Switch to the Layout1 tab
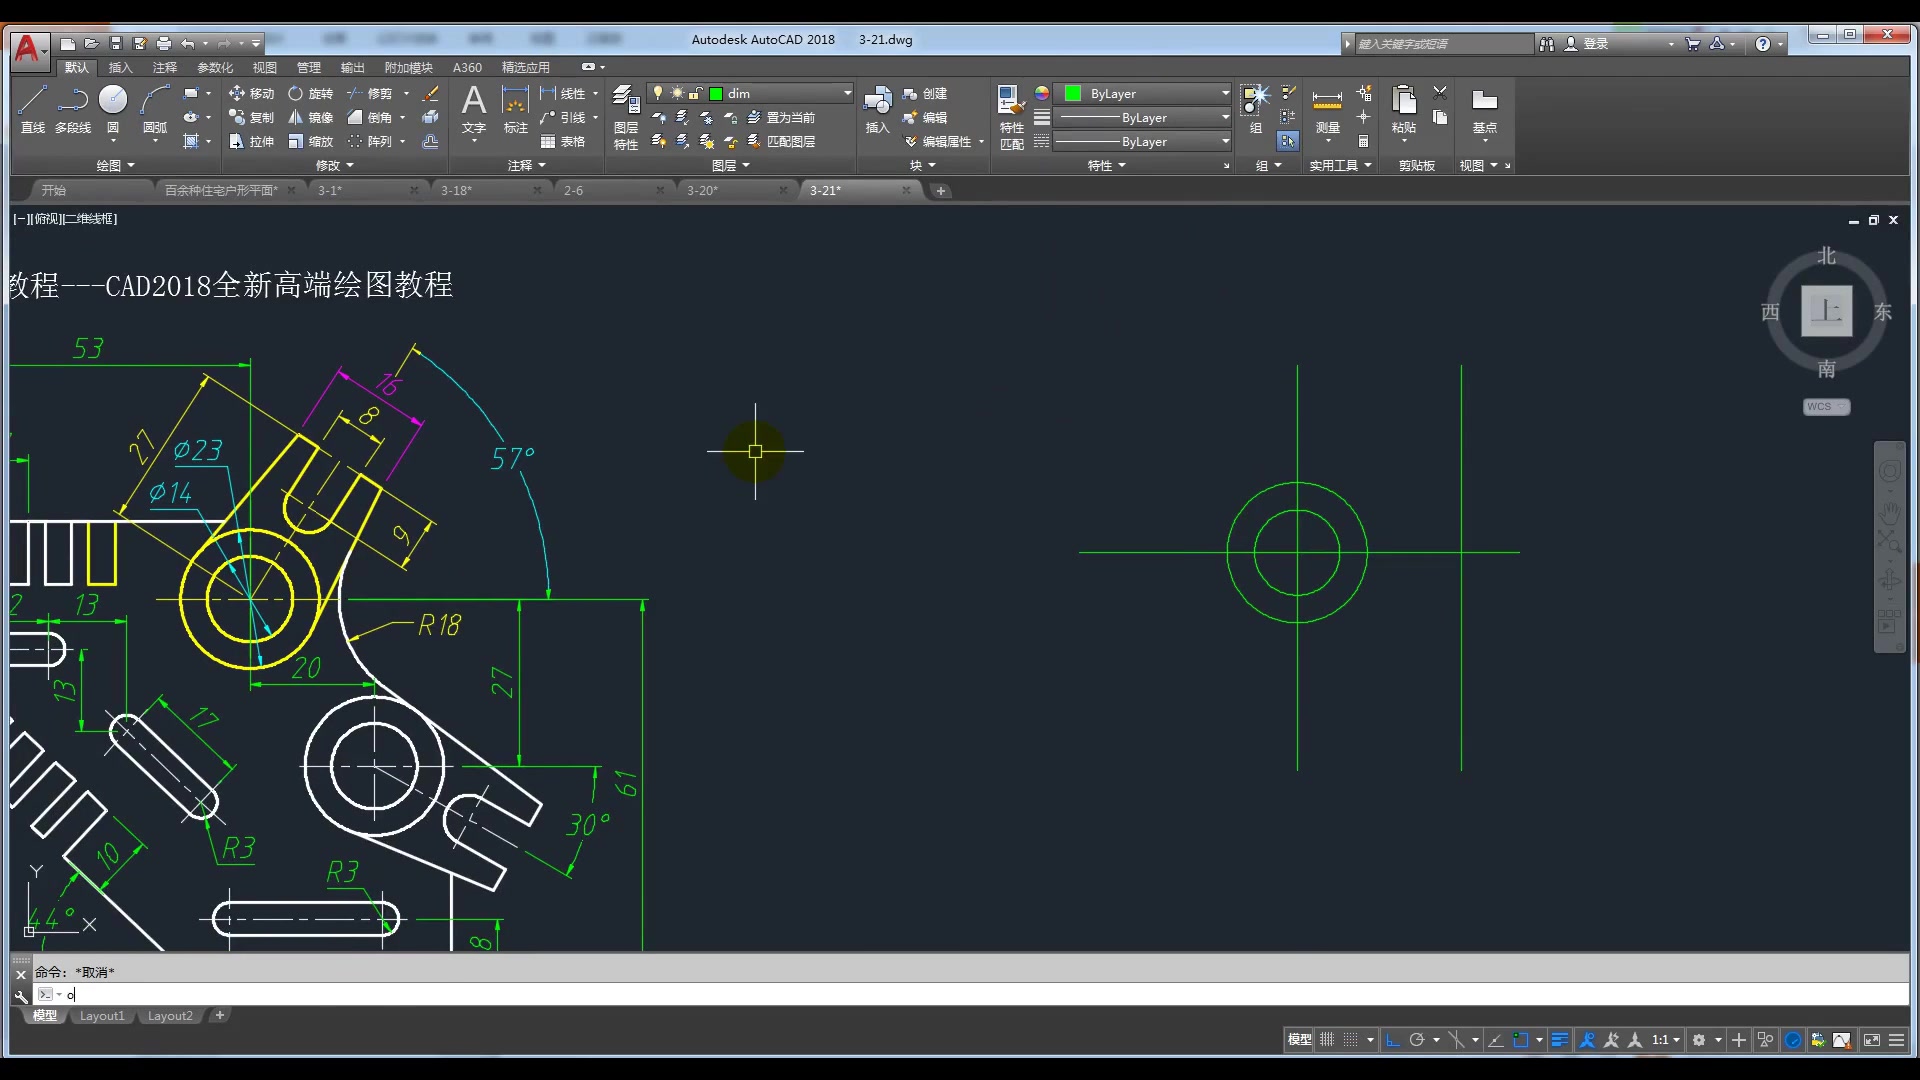The height and width of the screenshot is (1080, 1920). (x=102, y=1016)
